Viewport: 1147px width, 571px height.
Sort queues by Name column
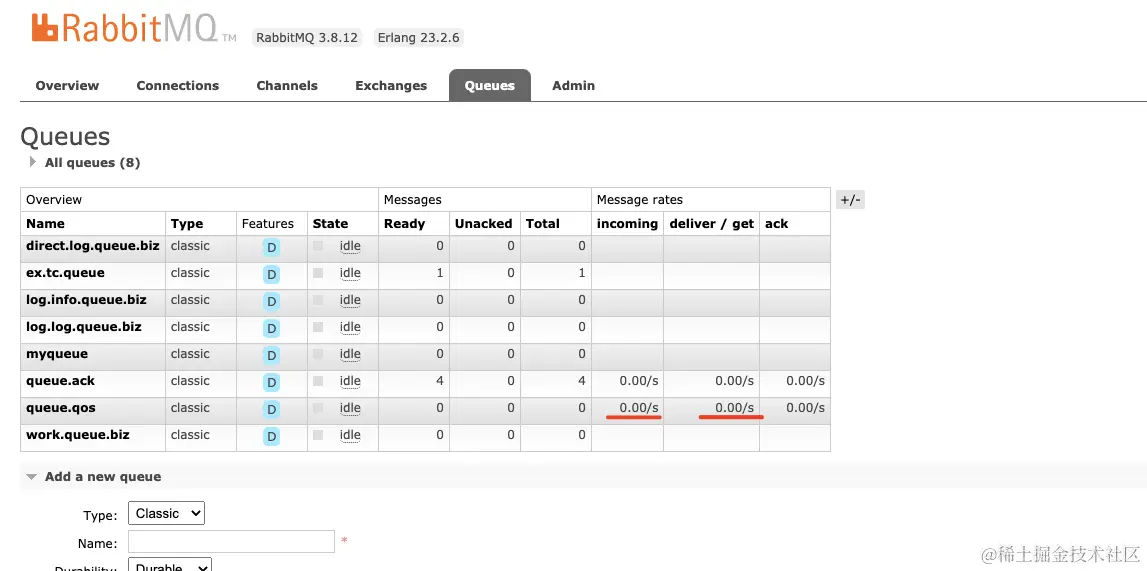coord(45,224)
